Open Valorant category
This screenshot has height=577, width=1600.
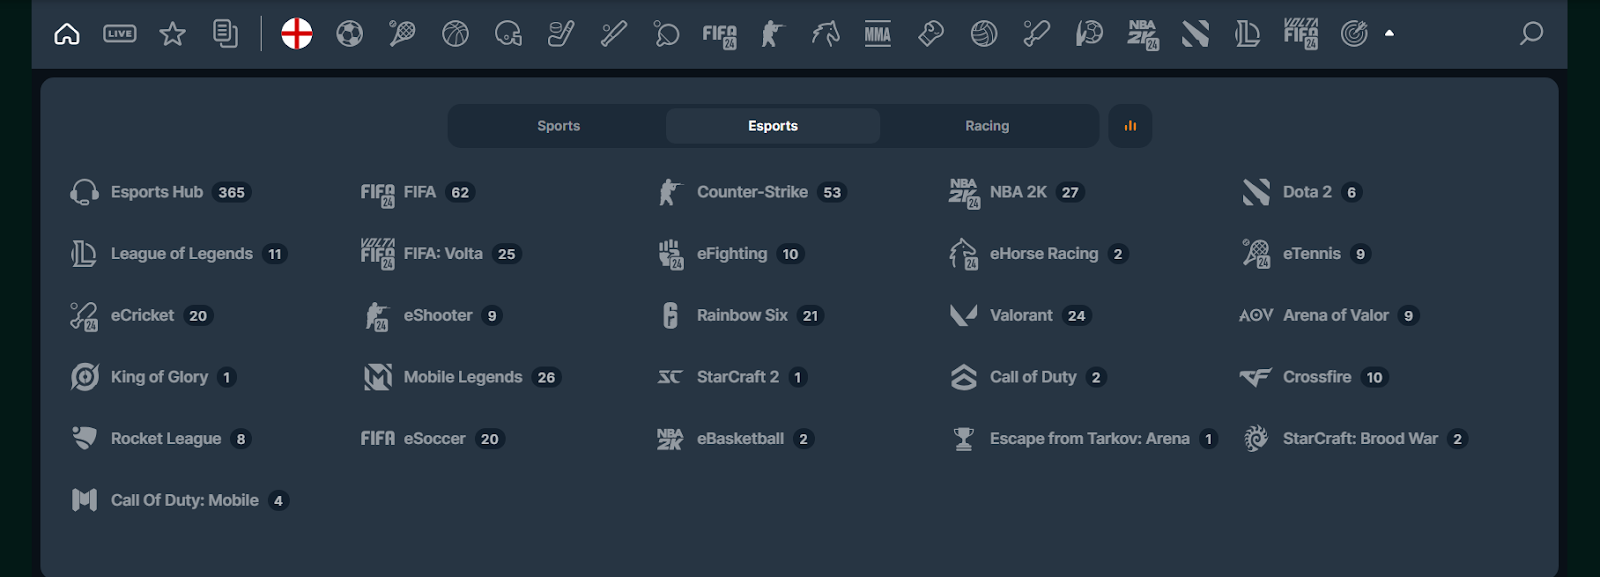[1019, 316]
